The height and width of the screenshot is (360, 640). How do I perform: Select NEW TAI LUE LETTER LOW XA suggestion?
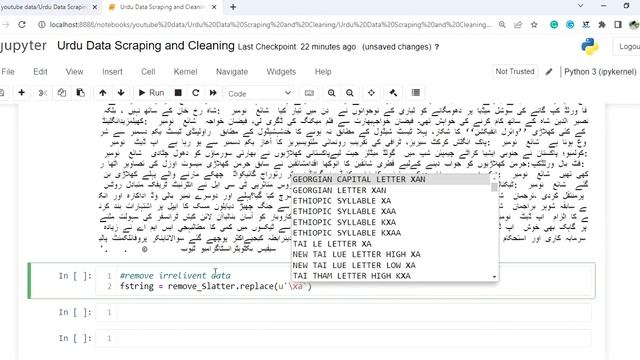coord(391,265)
